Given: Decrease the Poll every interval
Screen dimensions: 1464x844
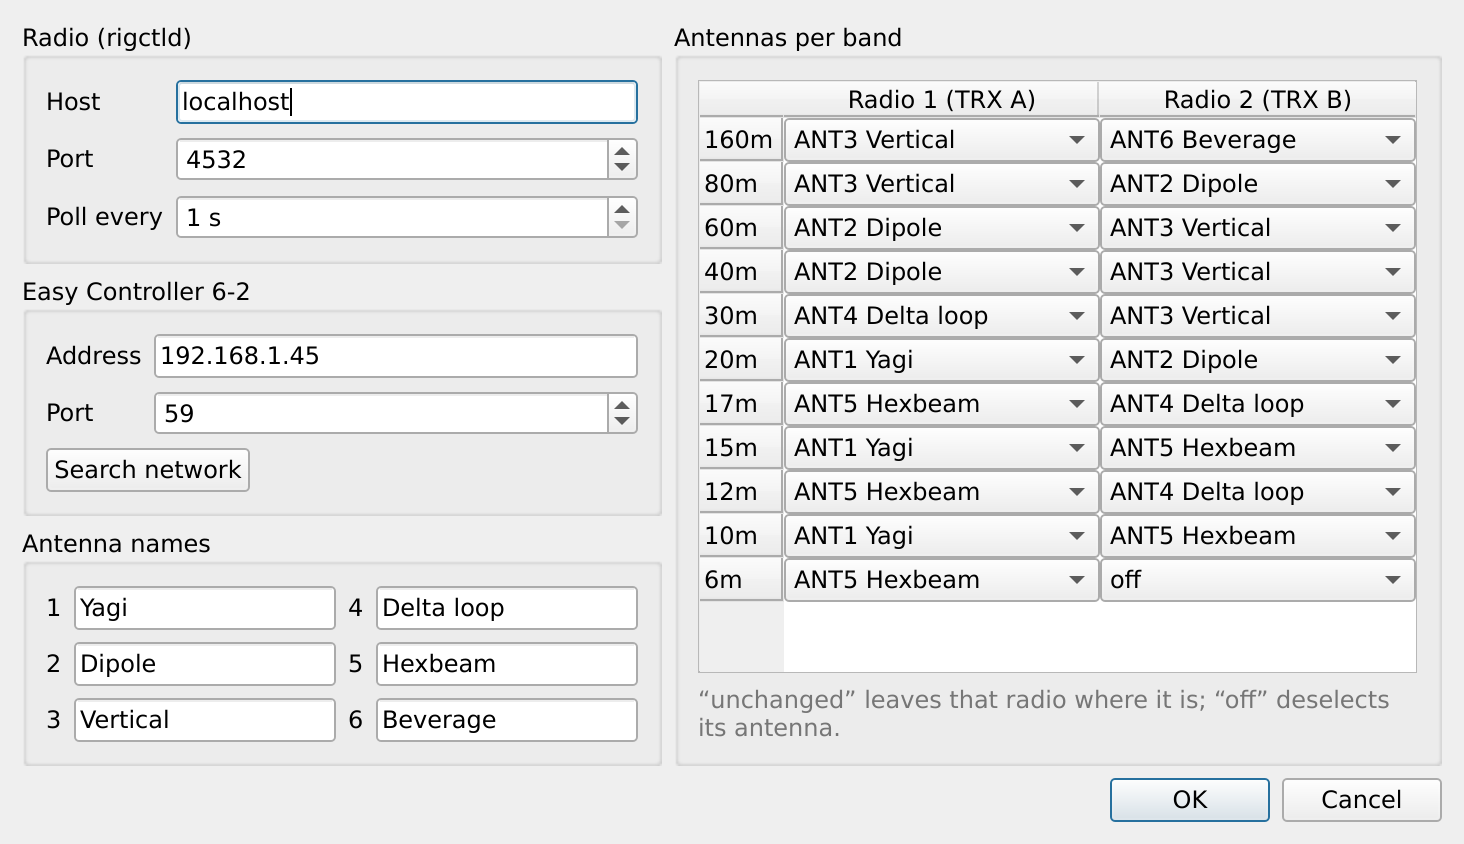Looking at the screenshot, I should coord(622,226).
